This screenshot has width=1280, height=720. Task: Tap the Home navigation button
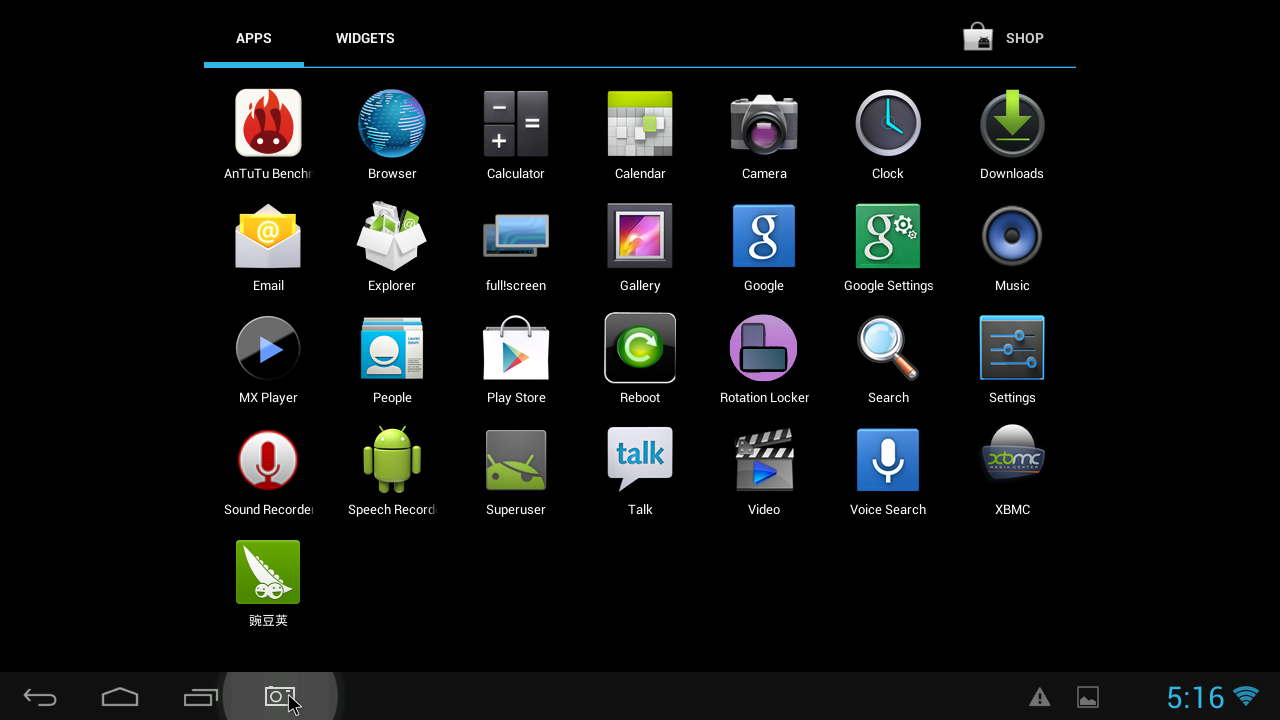point(120,697)
